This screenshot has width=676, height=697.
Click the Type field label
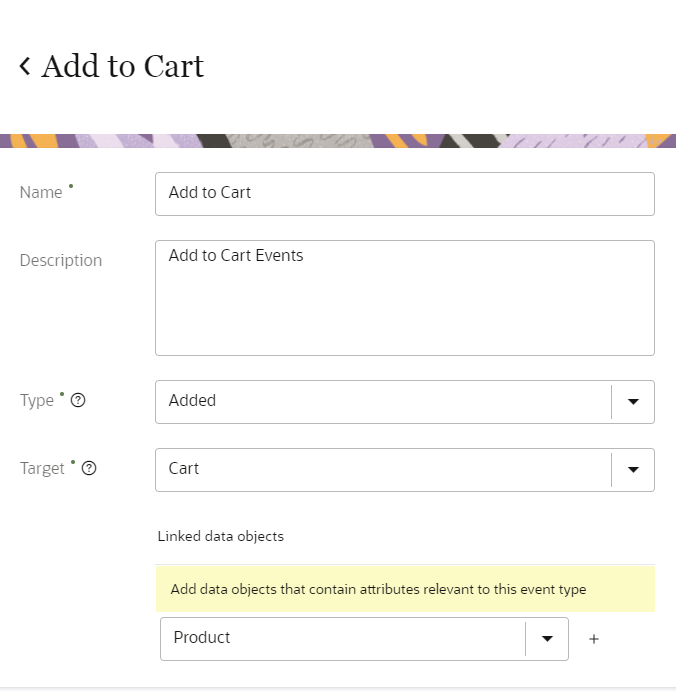37,400
